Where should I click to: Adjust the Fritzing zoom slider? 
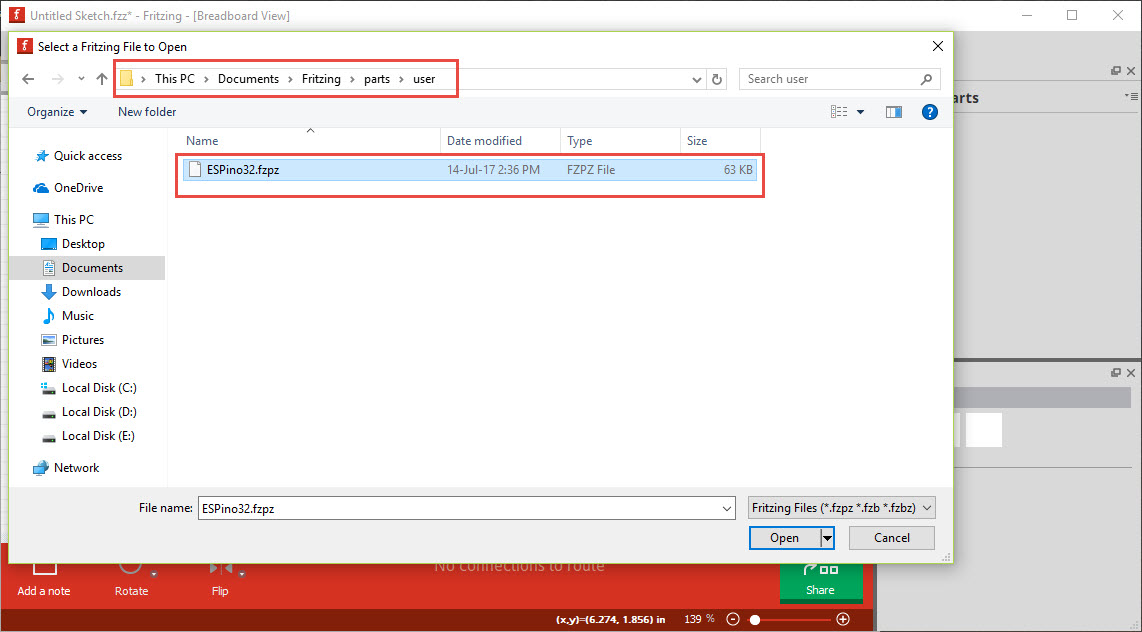click(755, 620)
